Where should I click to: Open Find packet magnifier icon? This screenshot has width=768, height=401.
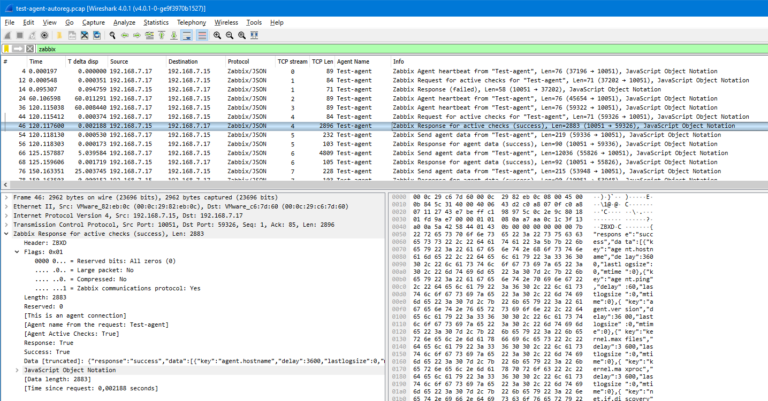112,35
